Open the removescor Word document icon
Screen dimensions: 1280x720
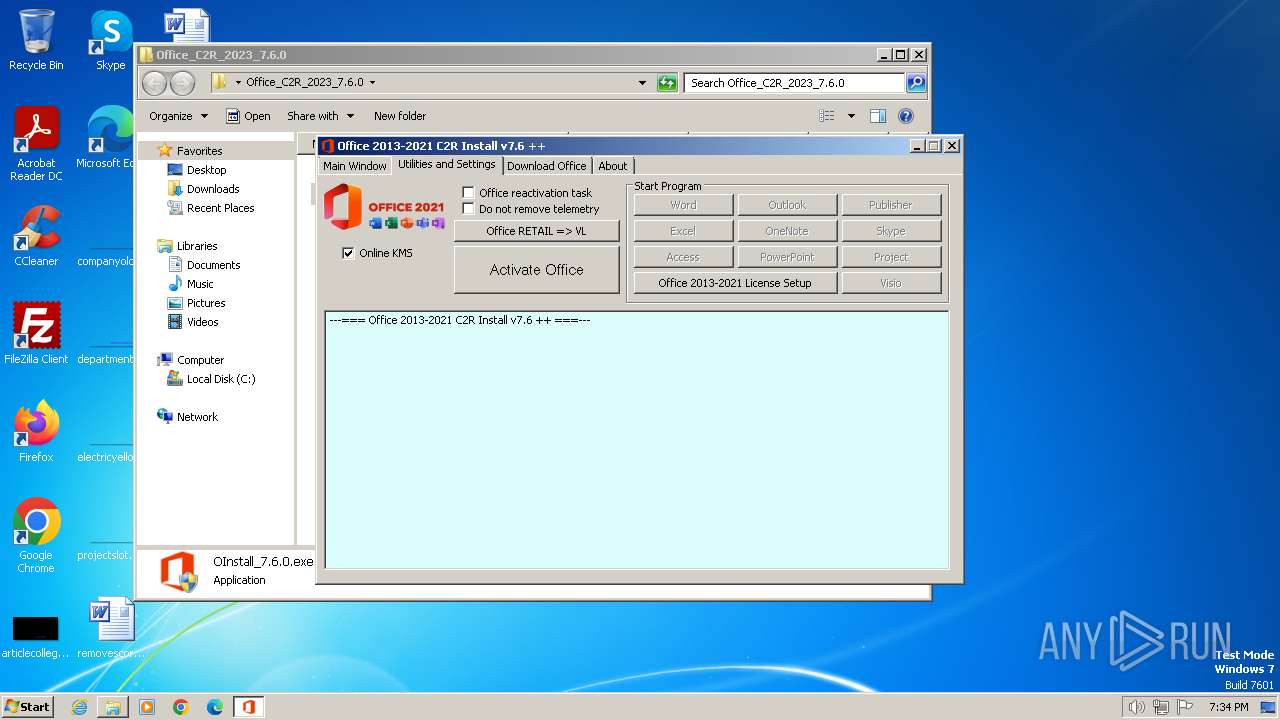[110, 628]
